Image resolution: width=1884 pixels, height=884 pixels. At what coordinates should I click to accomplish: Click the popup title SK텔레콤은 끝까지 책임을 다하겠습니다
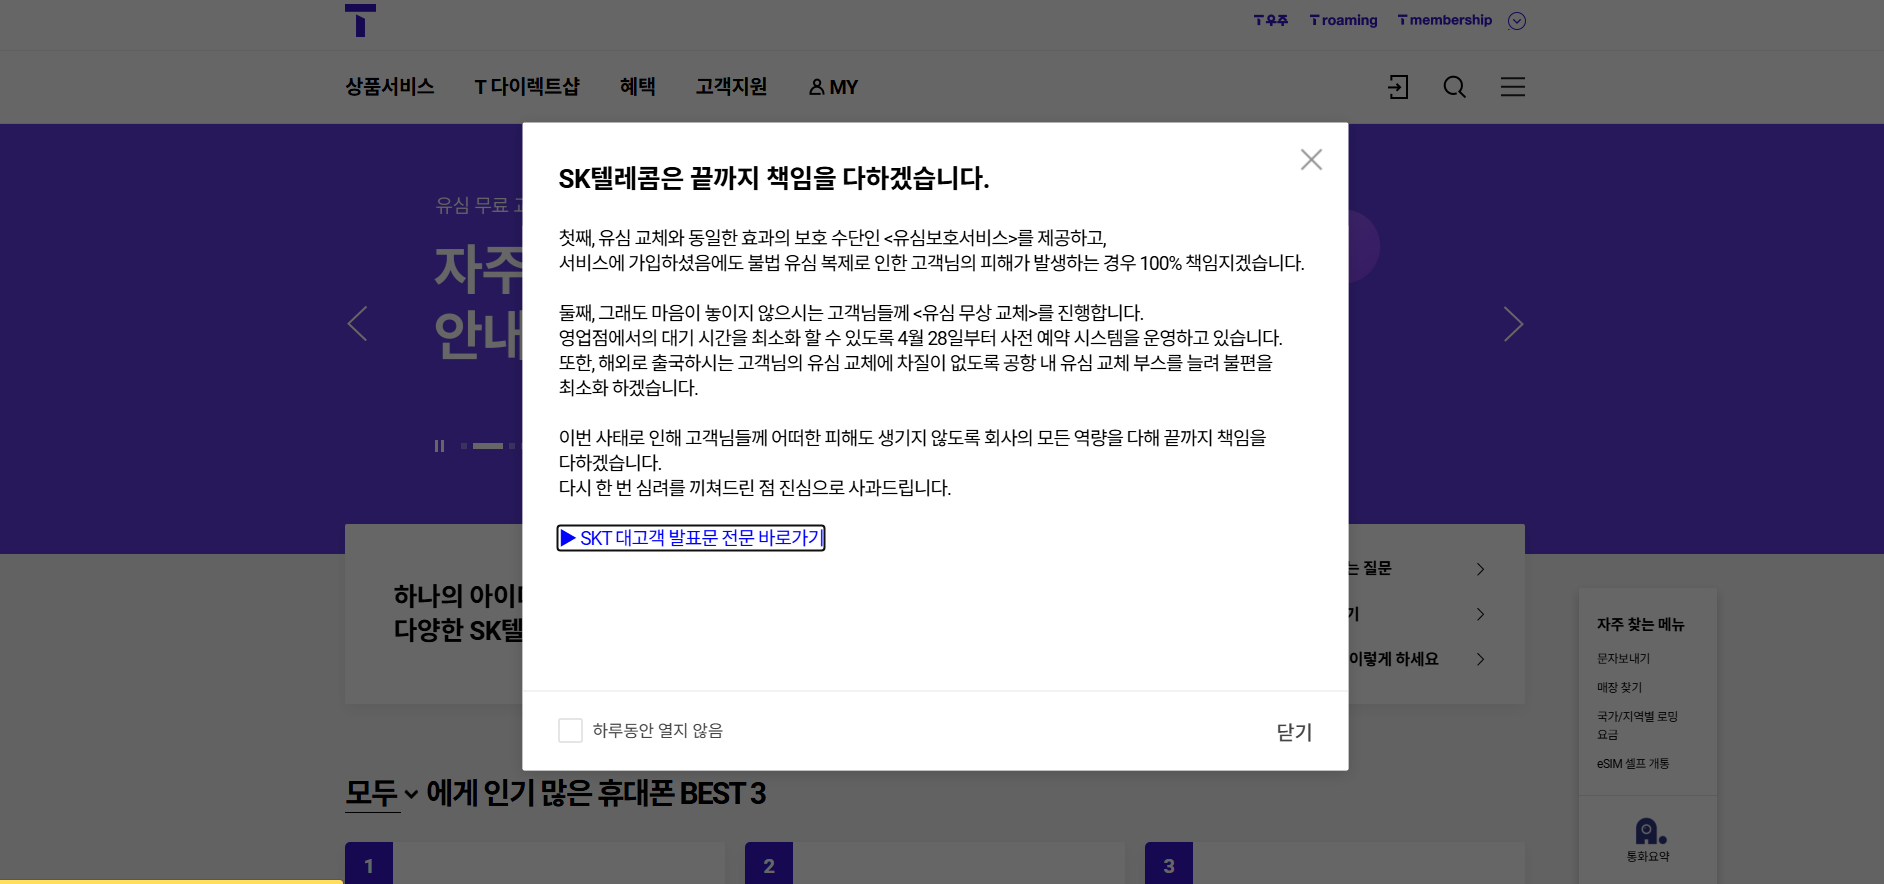click(x=774, y=179)
